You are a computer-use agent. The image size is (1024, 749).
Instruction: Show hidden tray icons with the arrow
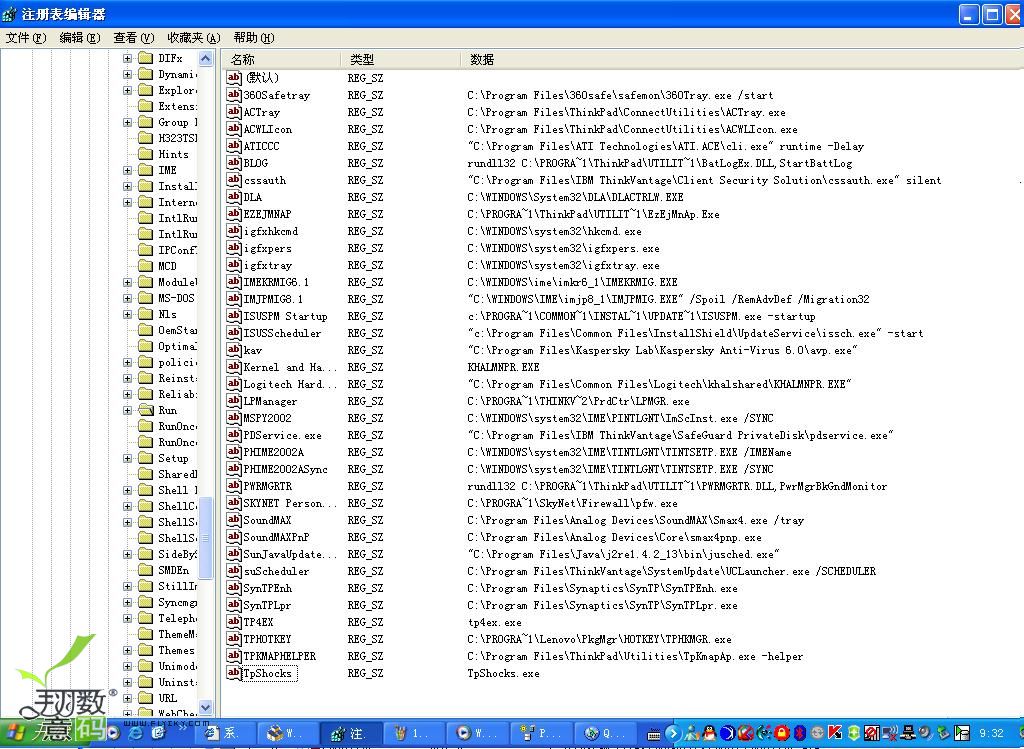point(673,733)
